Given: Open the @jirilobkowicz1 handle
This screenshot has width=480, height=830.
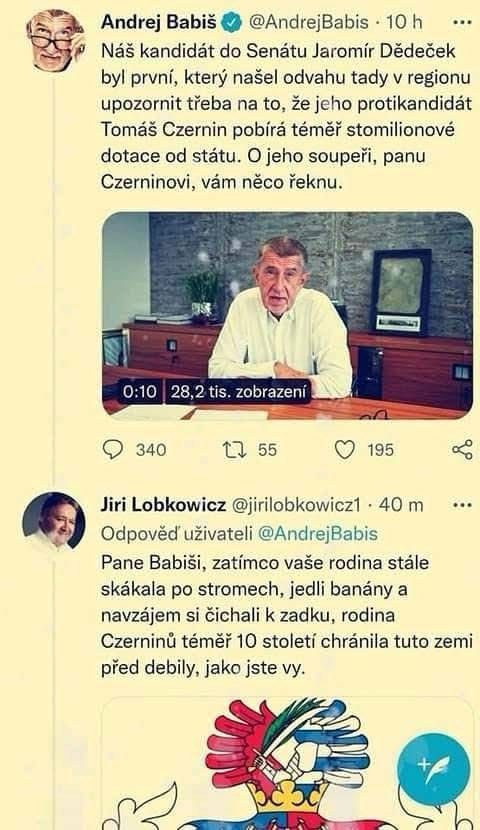Looking at the screenshot, I should click(x=296, y=506).
